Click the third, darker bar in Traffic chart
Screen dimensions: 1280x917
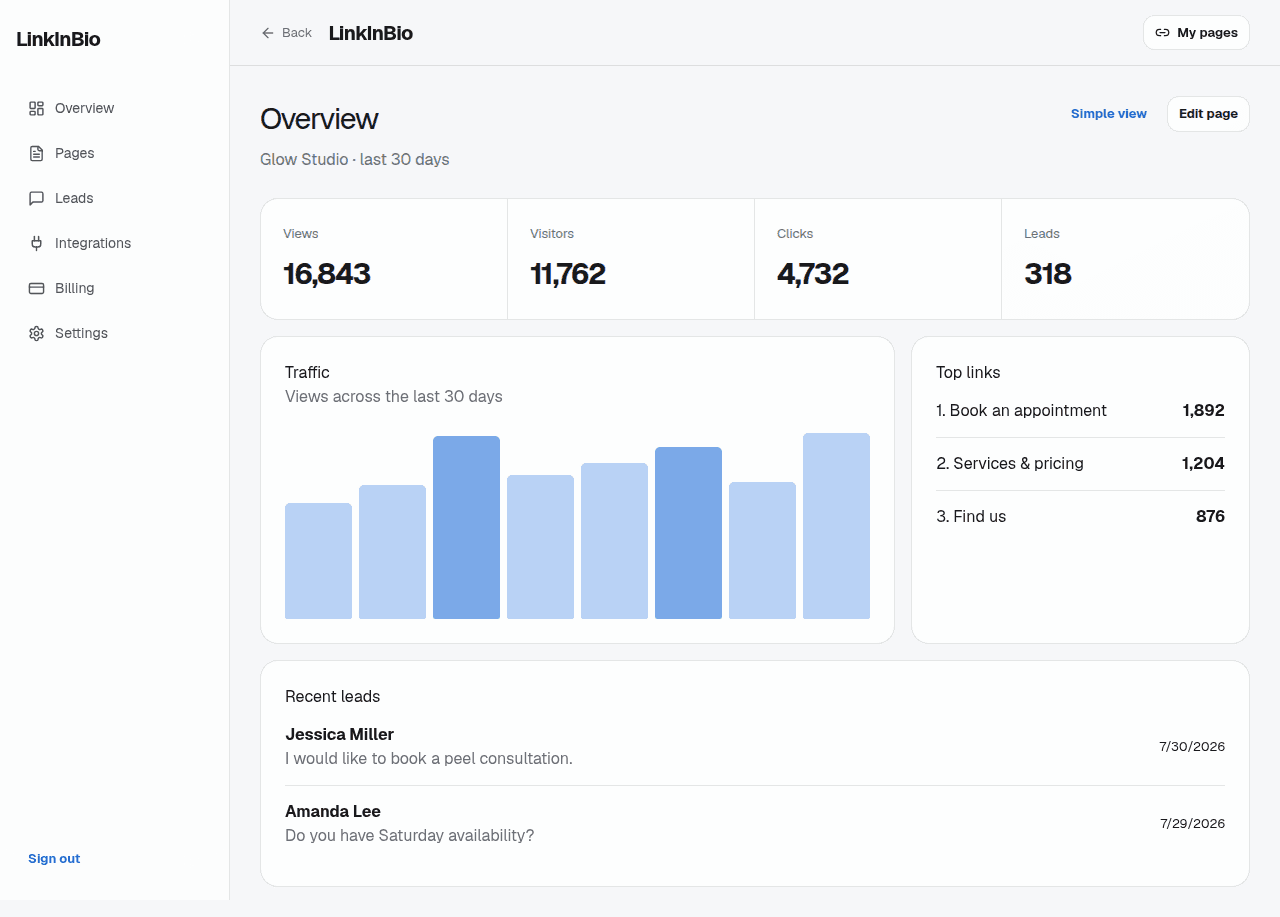(466, 527)
